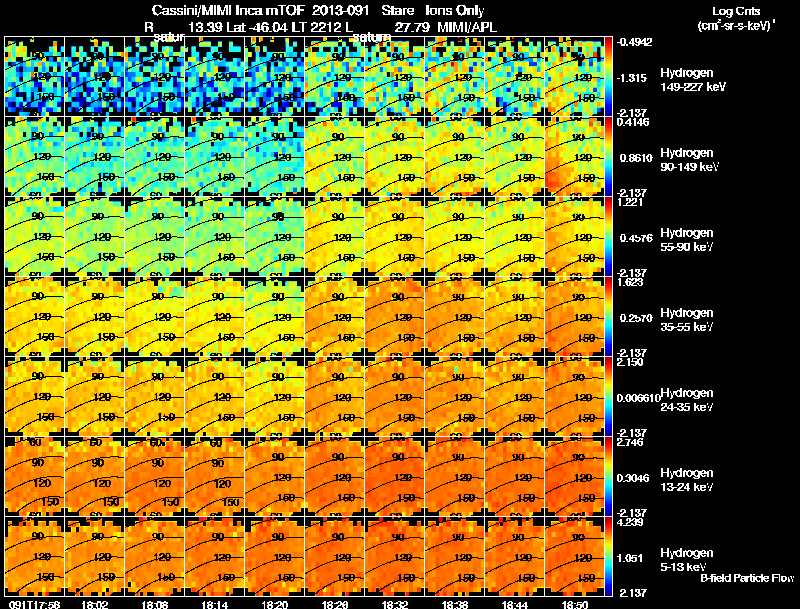Click the 0.3046 colorbar value

633,478
